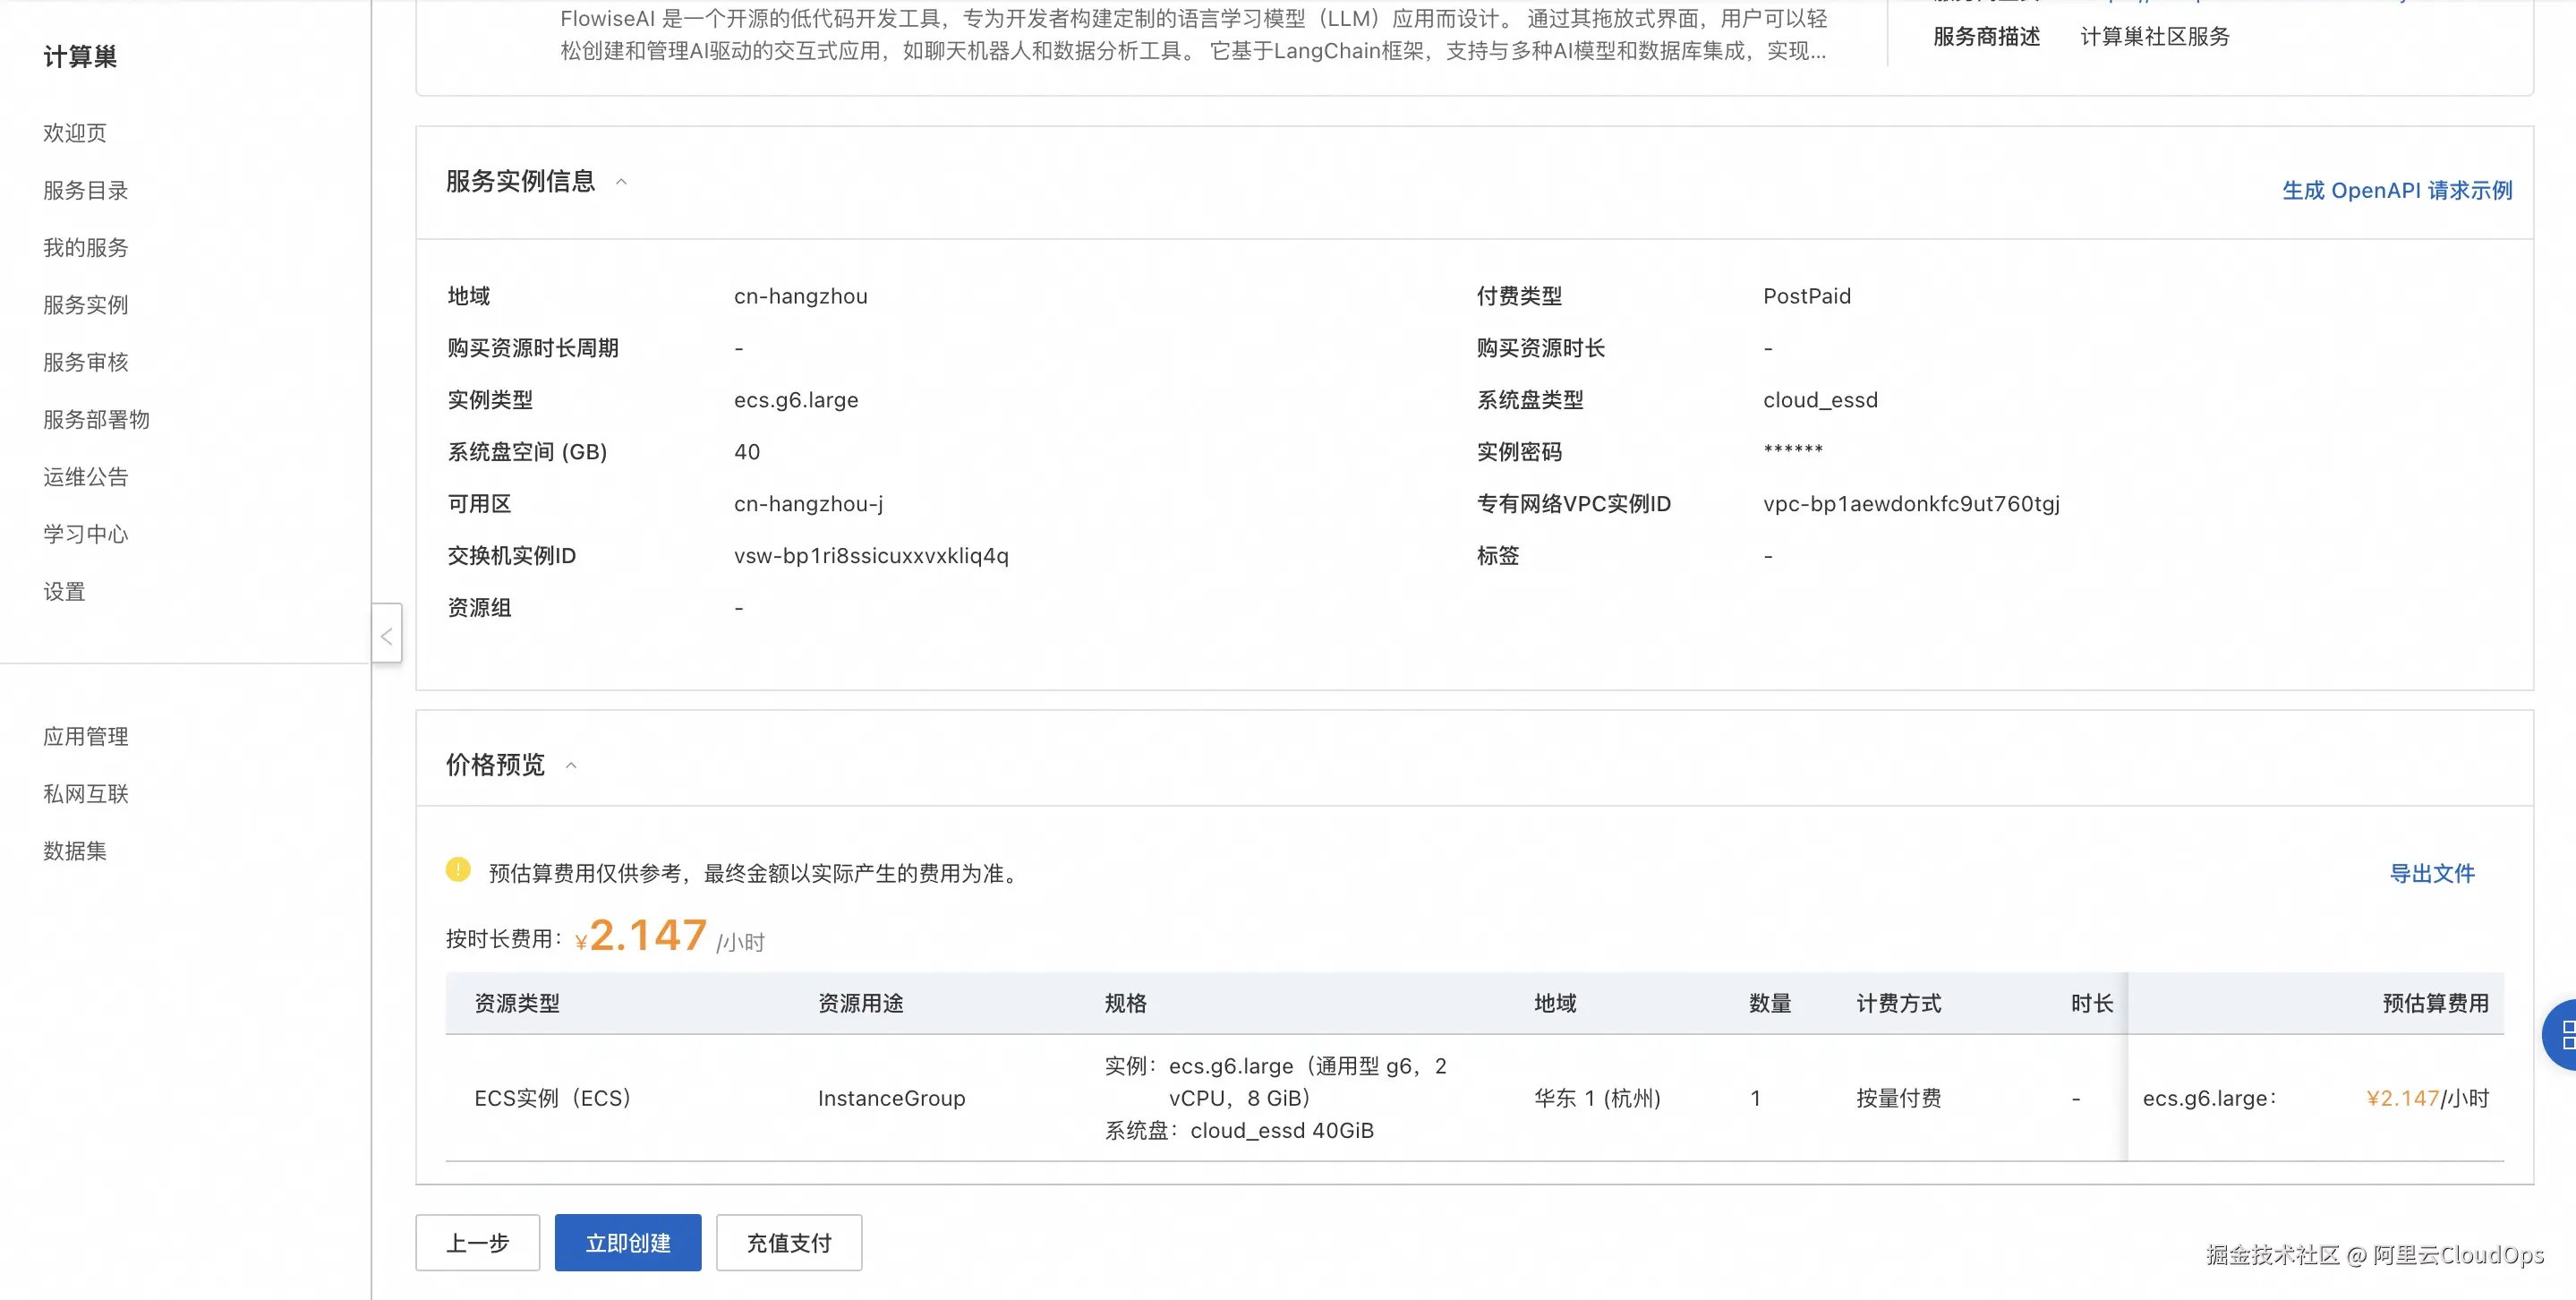2576x1300 pixels.
Task: Open 我的服务 page
Action: (85, 247)
